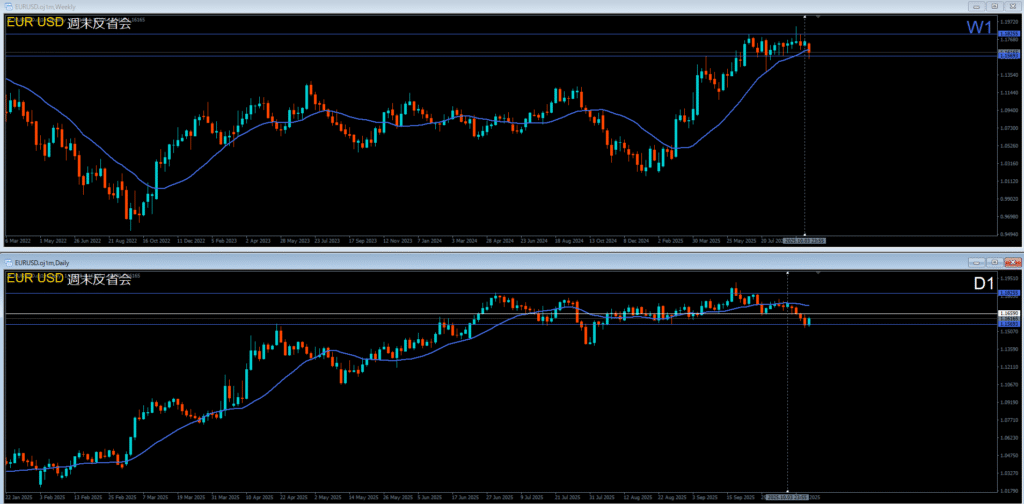This screenshot has height=504, width=1024.
Task: Select the D1 label on the lower chart
Action: (x=983, y=284)
